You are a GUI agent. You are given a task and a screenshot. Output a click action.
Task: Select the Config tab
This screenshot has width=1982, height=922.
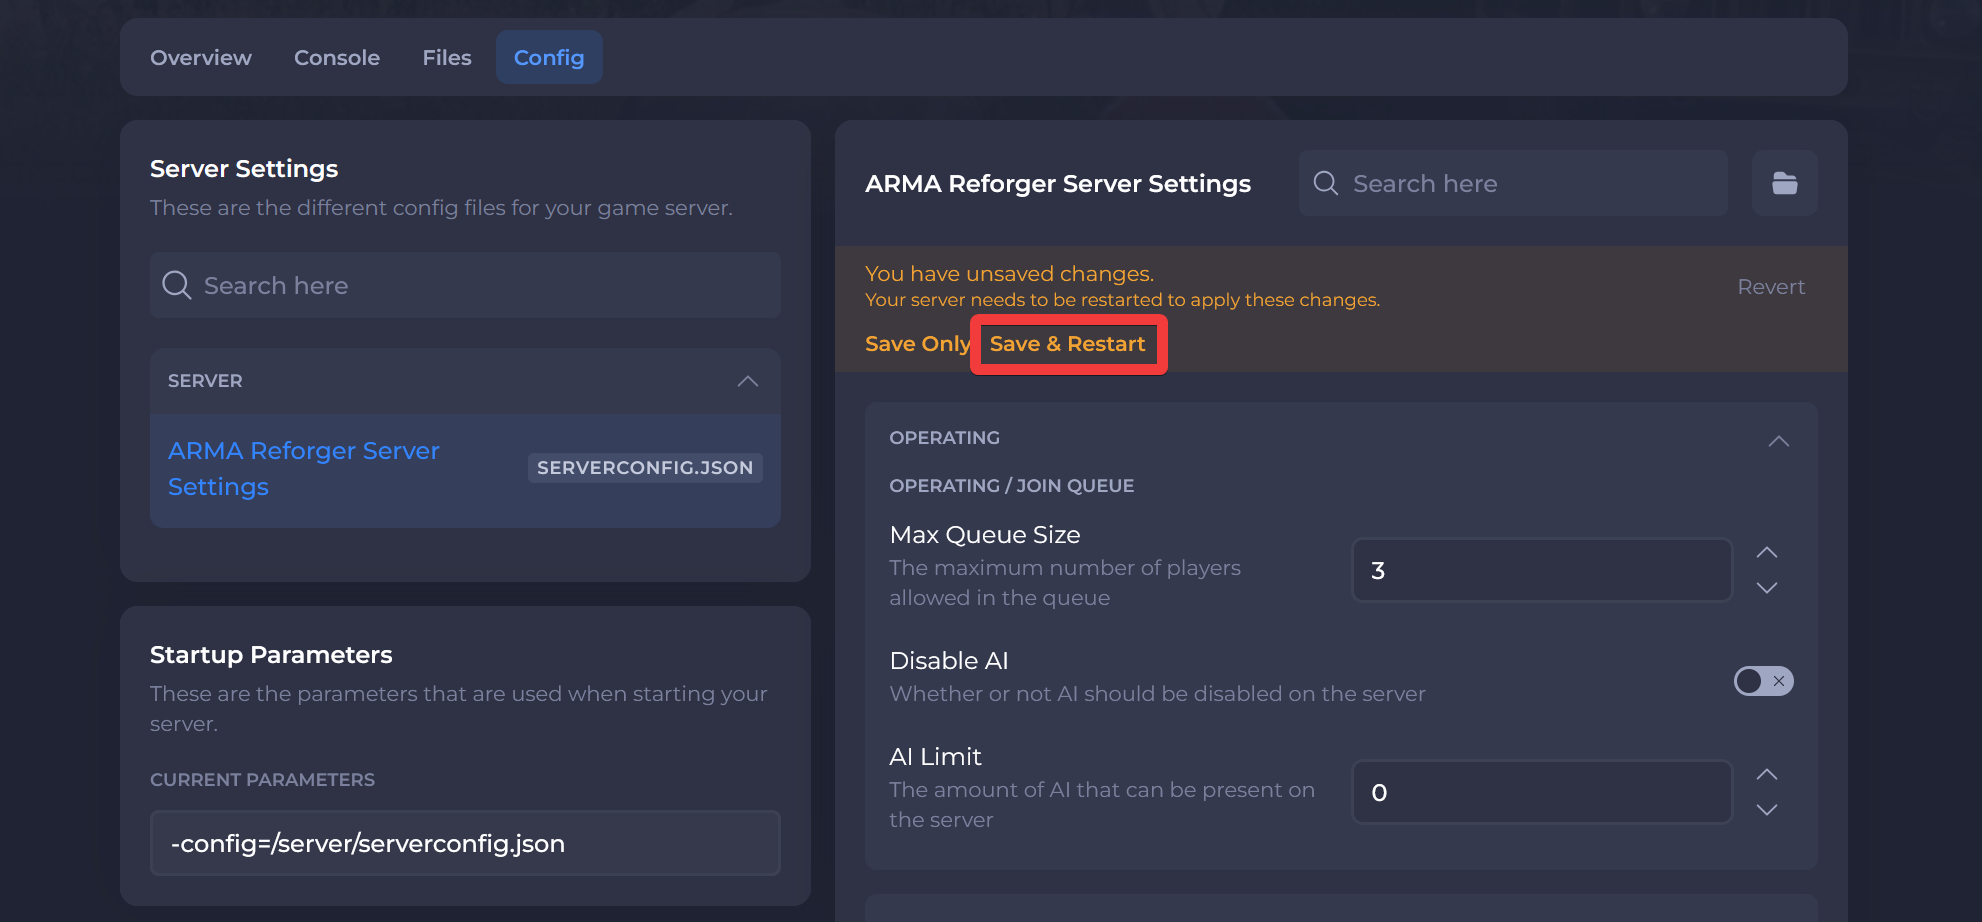click(549, 58)
